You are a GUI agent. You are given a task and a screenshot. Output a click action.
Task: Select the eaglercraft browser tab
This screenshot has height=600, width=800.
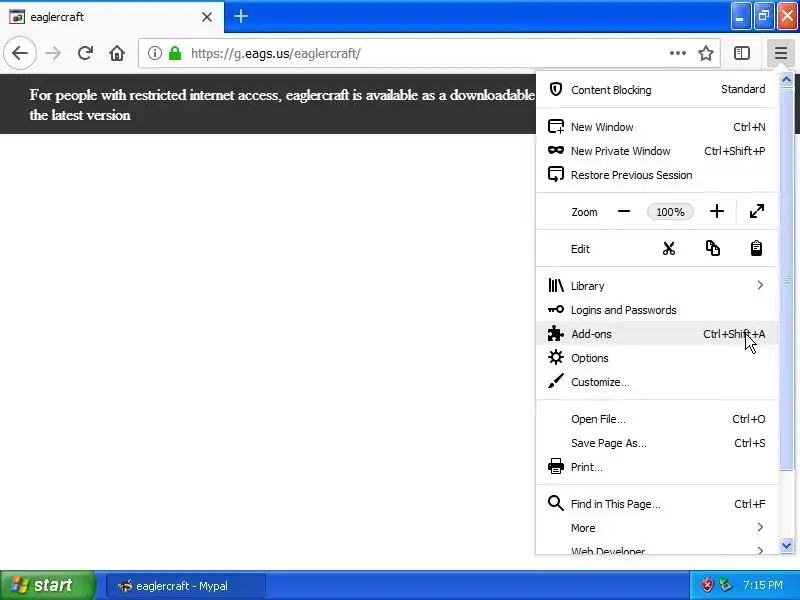[x=112, y=17]
